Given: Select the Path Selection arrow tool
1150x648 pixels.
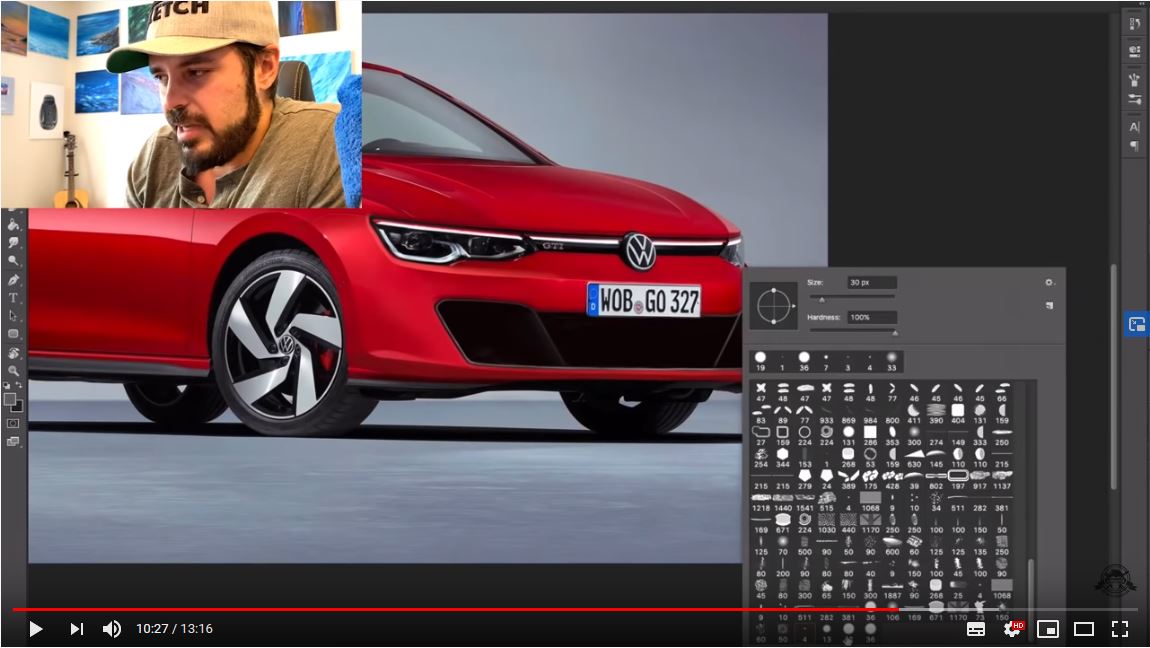Looking at the screenshot, I should 14,316.
